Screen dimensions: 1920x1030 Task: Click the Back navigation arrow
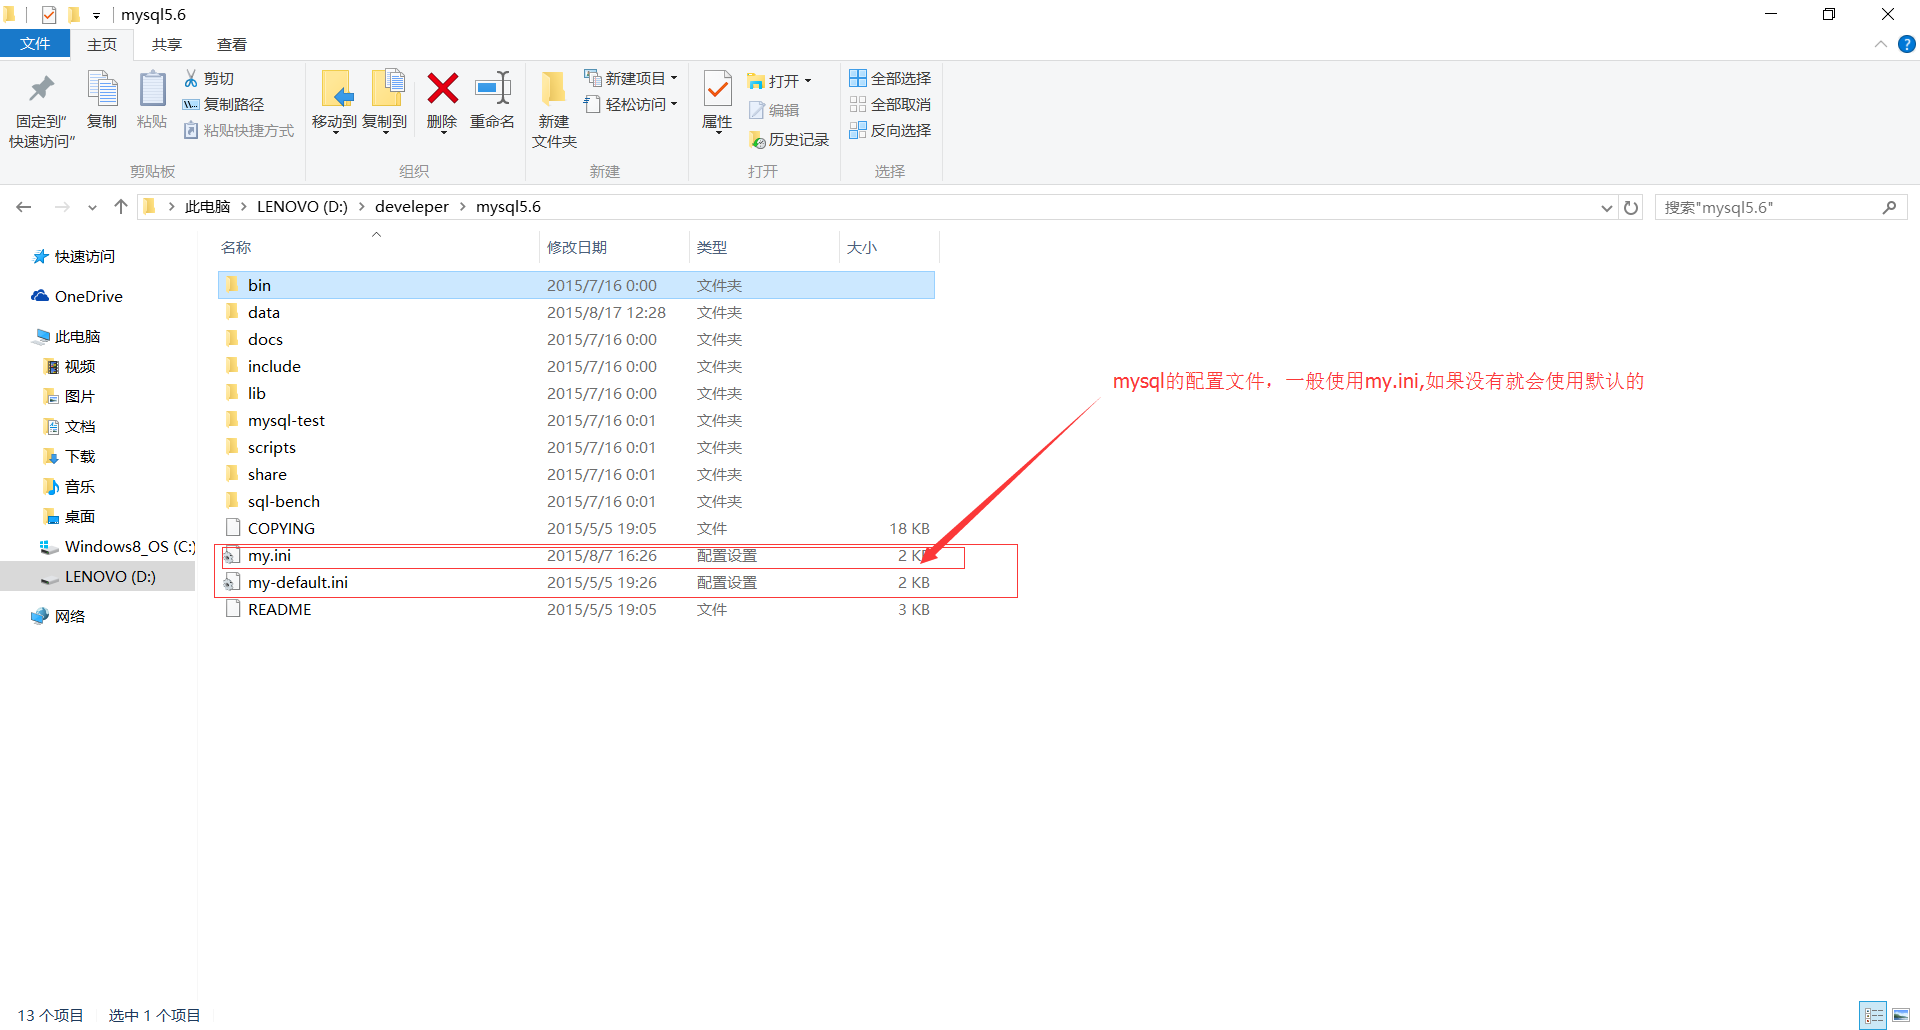pyautogui.click(x=24, y=207)
